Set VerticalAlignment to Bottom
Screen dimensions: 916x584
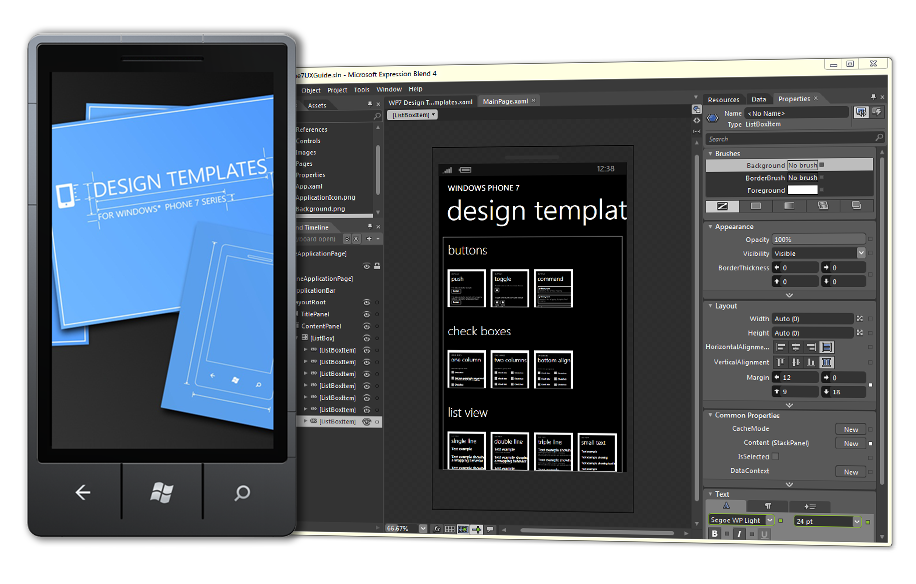pyautogui.click(x=811, y=362)
